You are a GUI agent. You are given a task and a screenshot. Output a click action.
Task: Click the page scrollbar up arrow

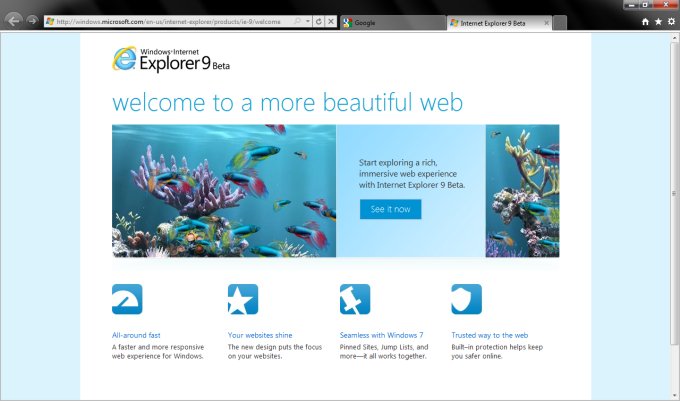pos(674,38)
